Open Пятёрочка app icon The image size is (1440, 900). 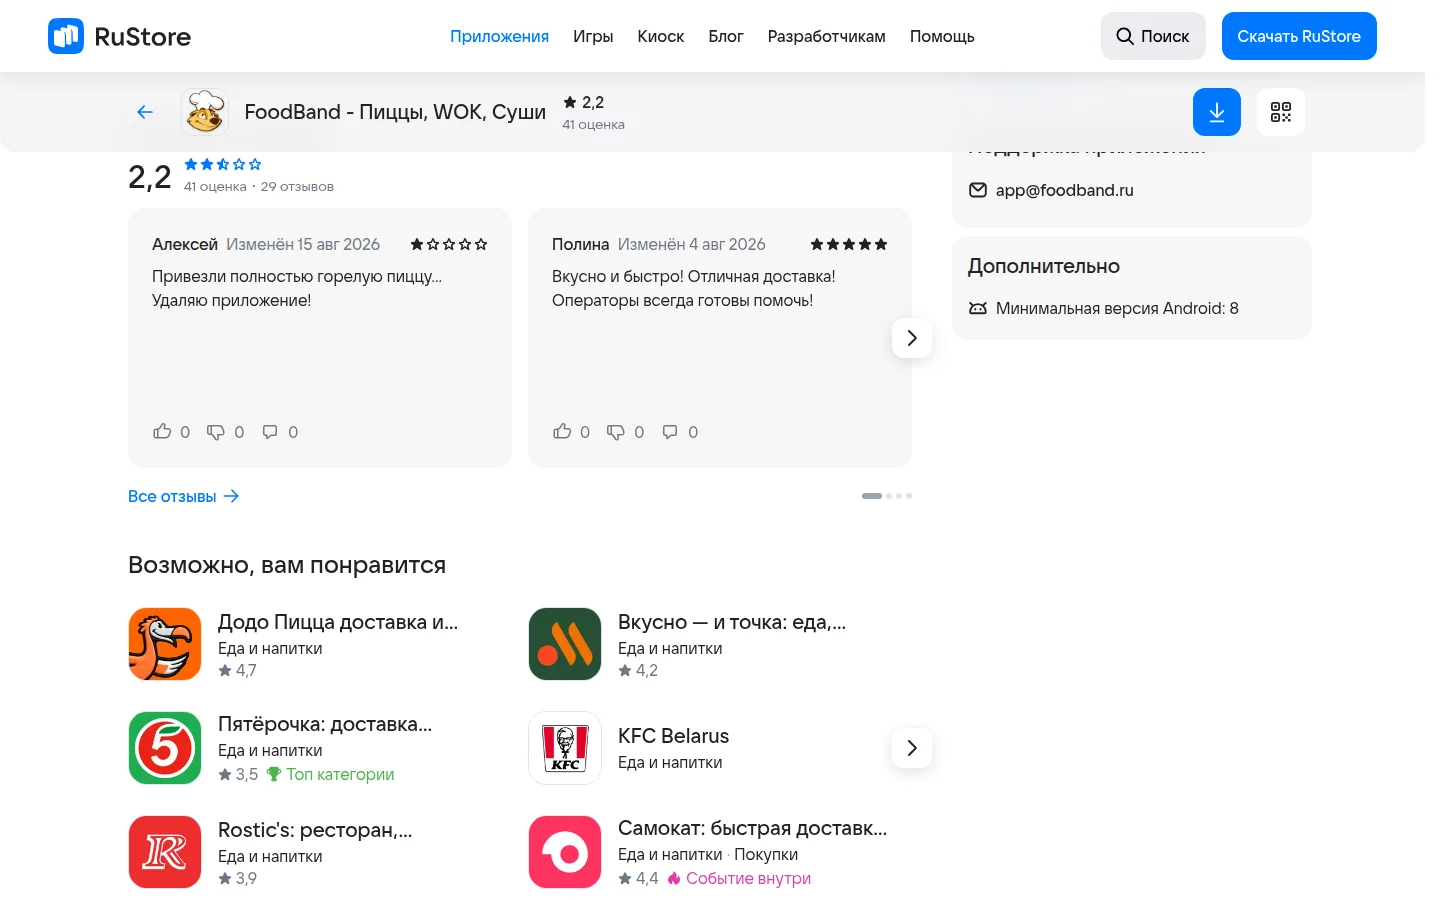tap(165, 748)
